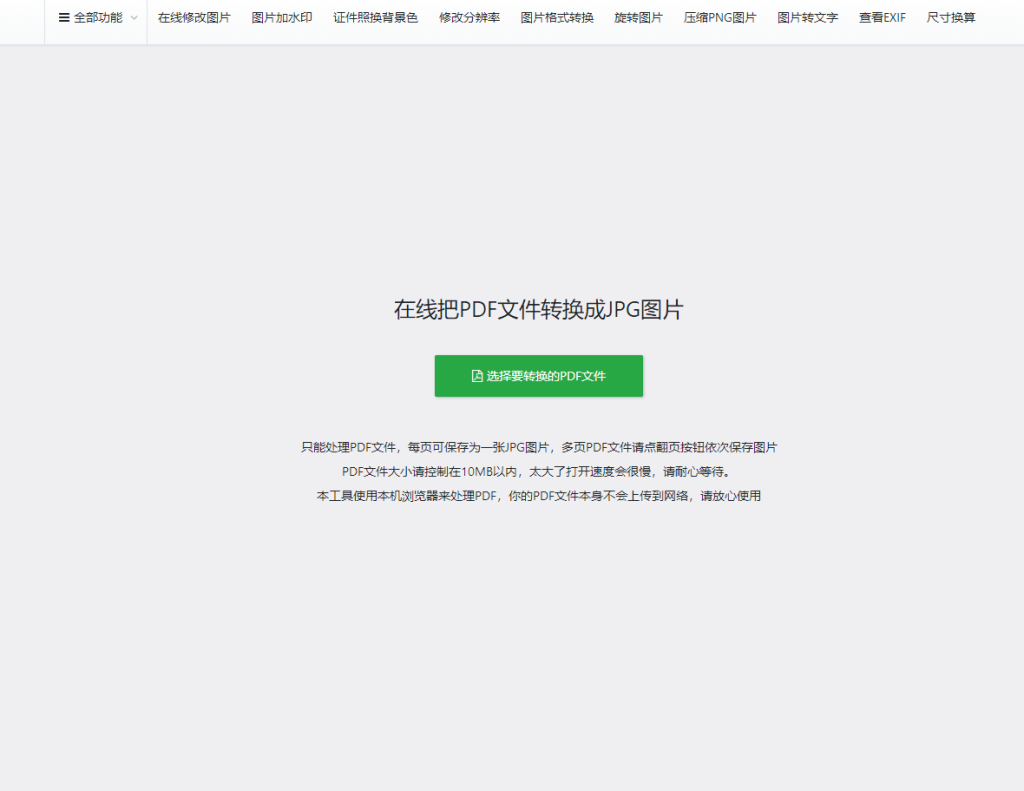Expand the 全部功能 navigation menu
Image resolution: width=1024 pixels, height=791 pixels.
(x=95, y=17)
